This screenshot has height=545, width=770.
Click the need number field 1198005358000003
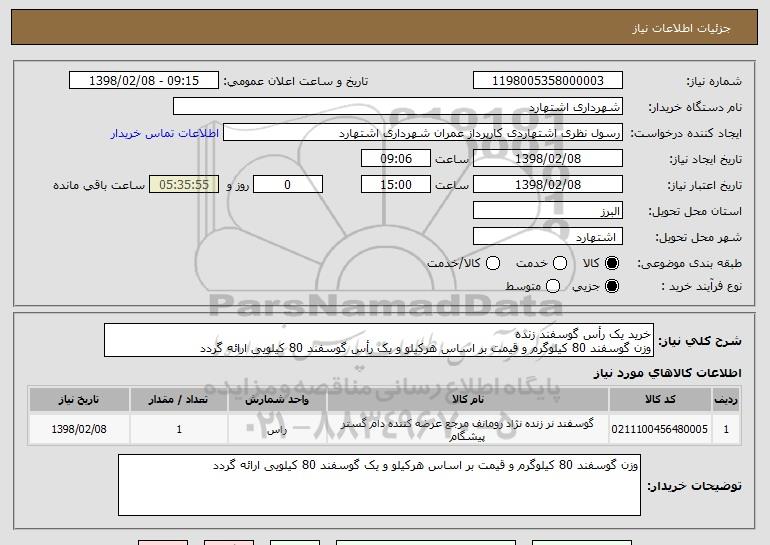coord(548,81)
